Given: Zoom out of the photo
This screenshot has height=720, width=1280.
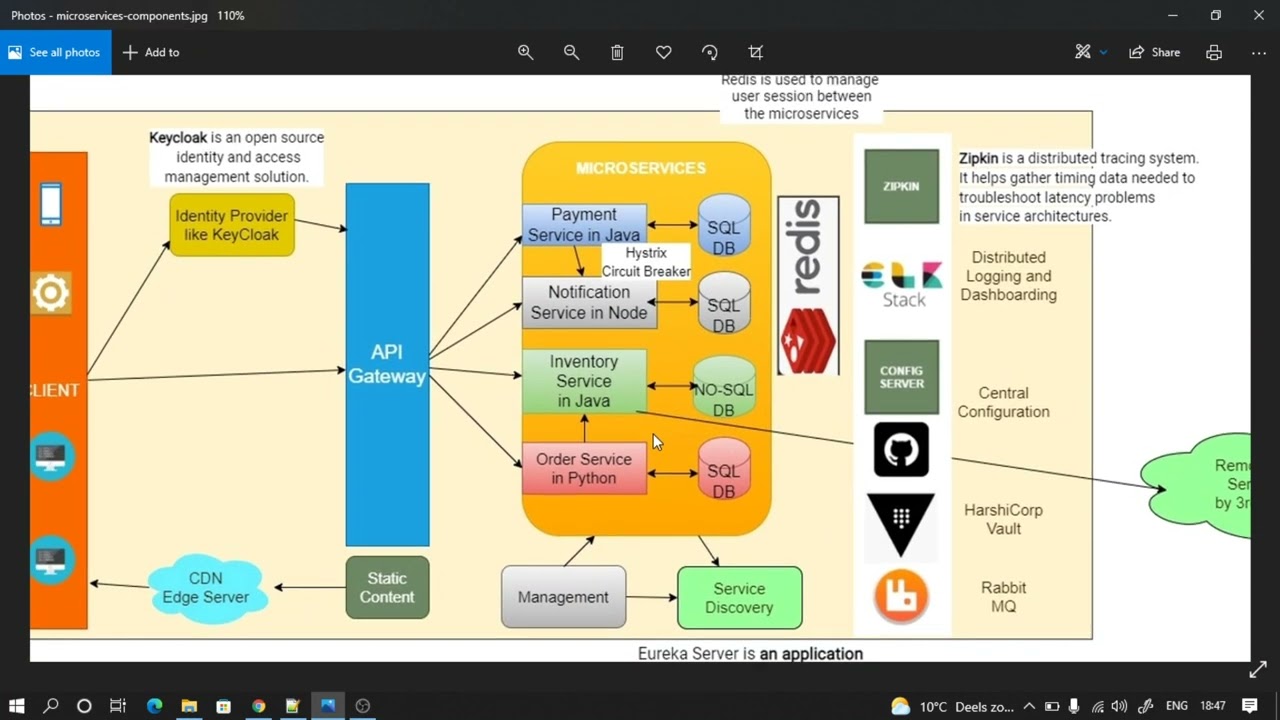Looking at the screenshot, I should pos(571,52).
